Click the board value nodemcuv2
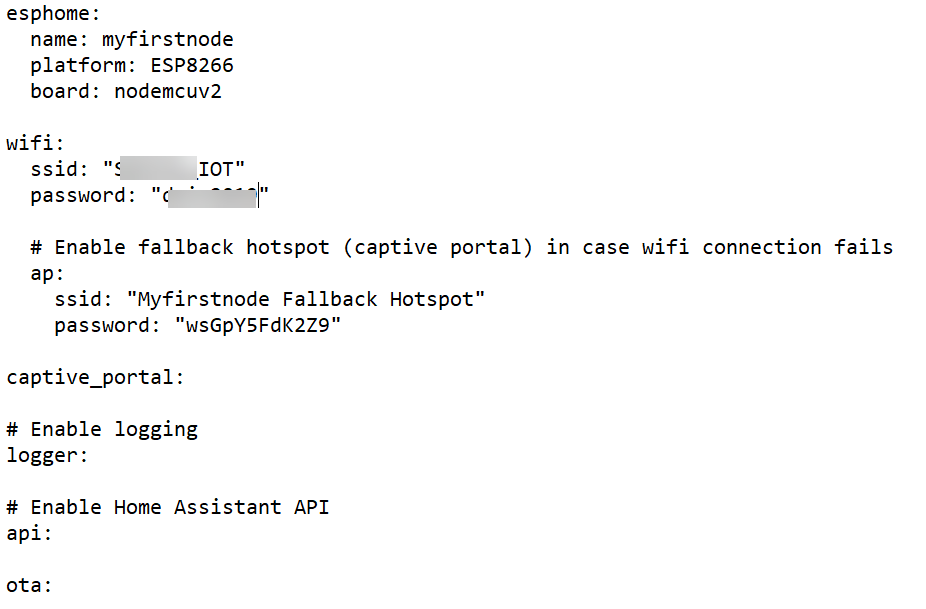This screenshot has height=609, width=926. coord(167,92)
